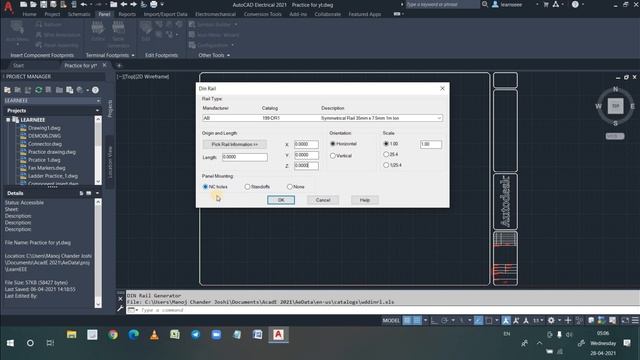Click the Undo arrow in quick access toolbar

(x=84, y=4)
